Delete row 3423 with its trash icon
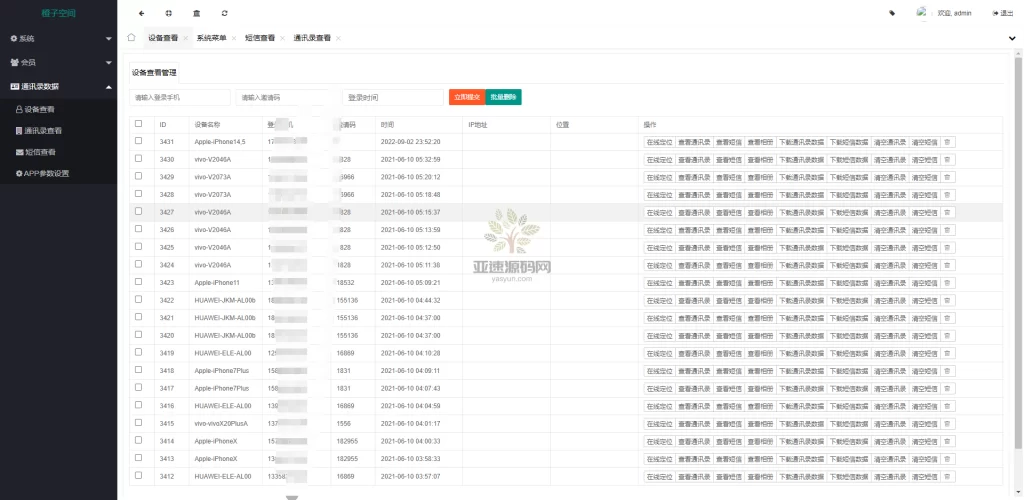The width and height of the screenshot is (1024, 500). (948, 283)
